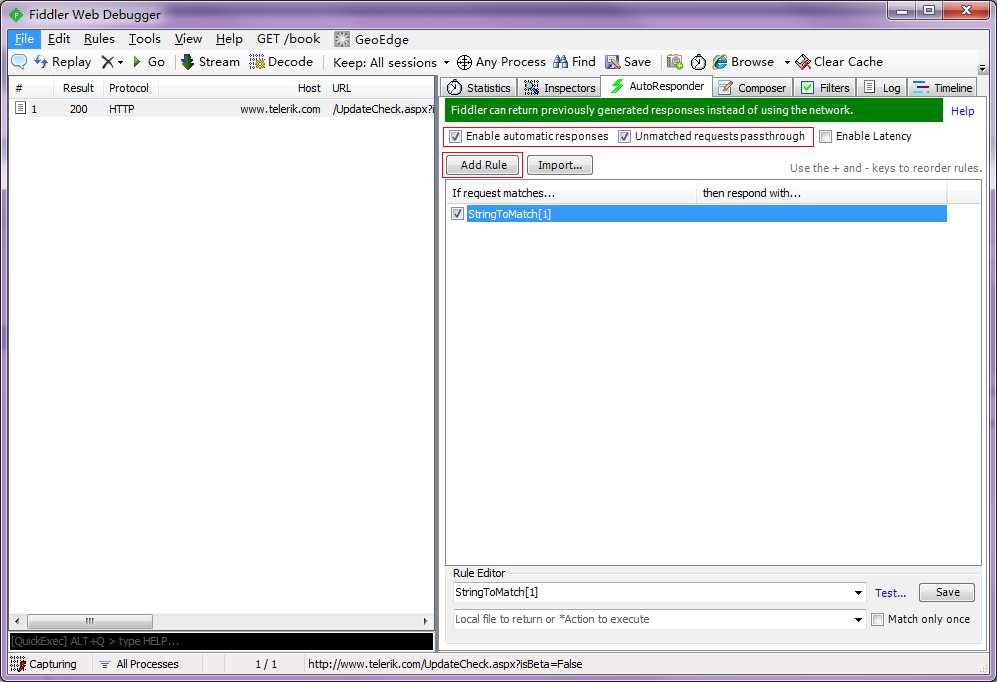Click the Fiddler title bar app icon
The height and width of the screenshot is (682, 997).
tap(16, 14)
